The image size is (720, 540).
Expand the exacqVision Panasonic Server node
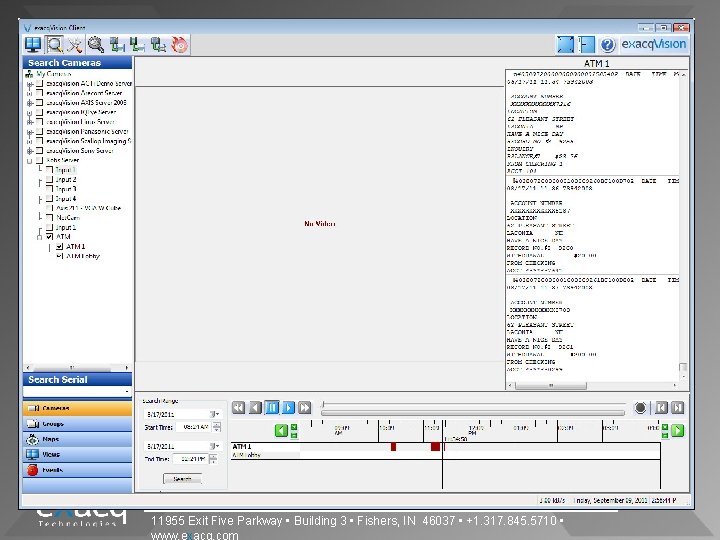[30, 132]
